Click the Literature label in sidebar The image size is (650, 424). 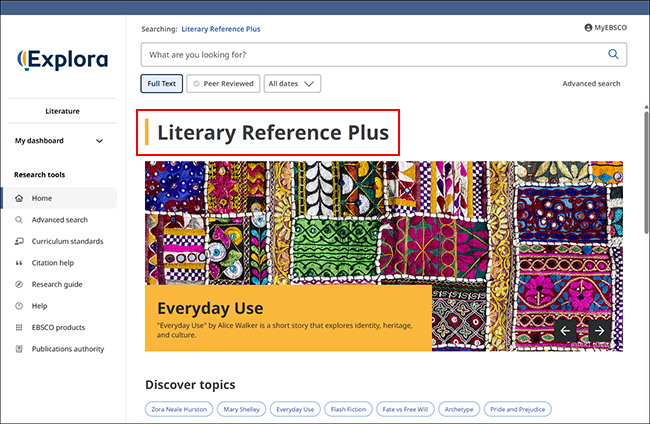click(62, 111)
